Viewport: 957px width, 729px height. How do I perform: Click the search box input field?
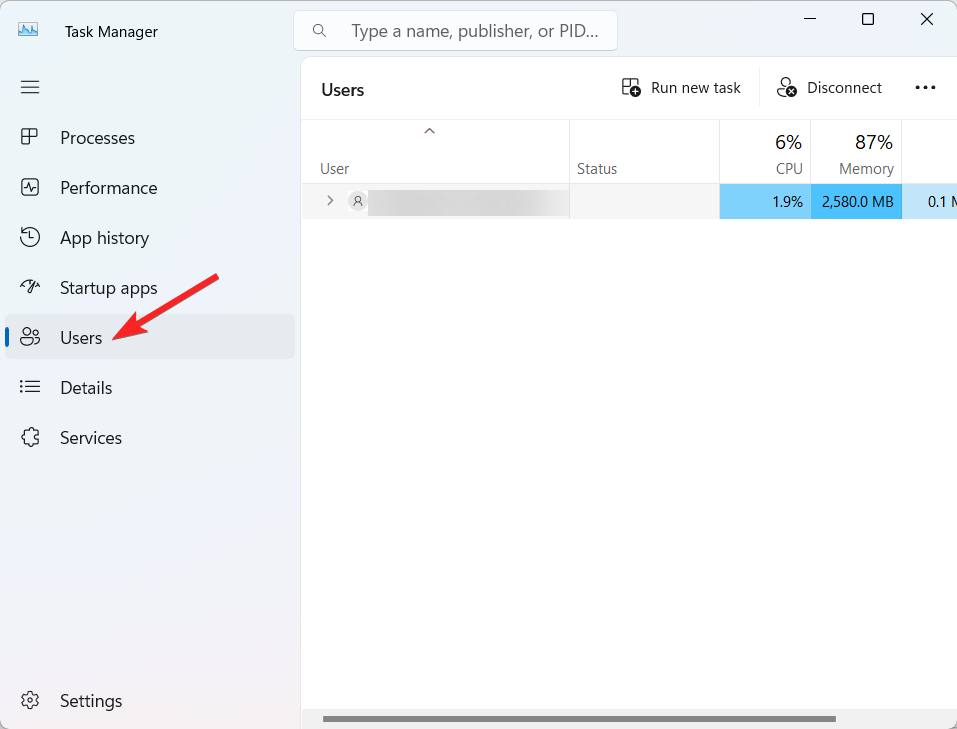tap(455, 31)
